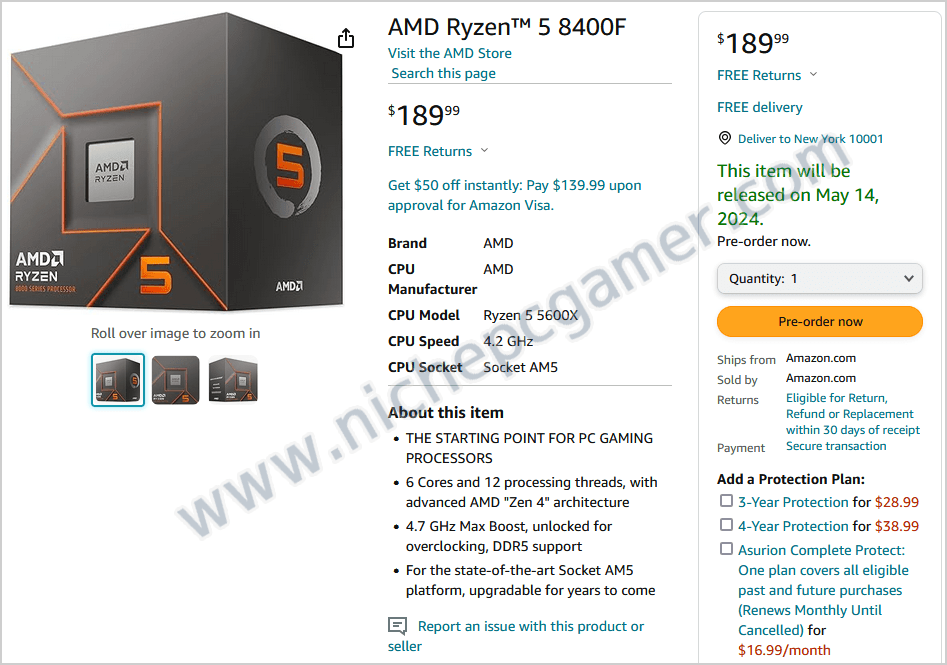Open the Quantity dropdown
947x665 pixels.
click(820, 278)
